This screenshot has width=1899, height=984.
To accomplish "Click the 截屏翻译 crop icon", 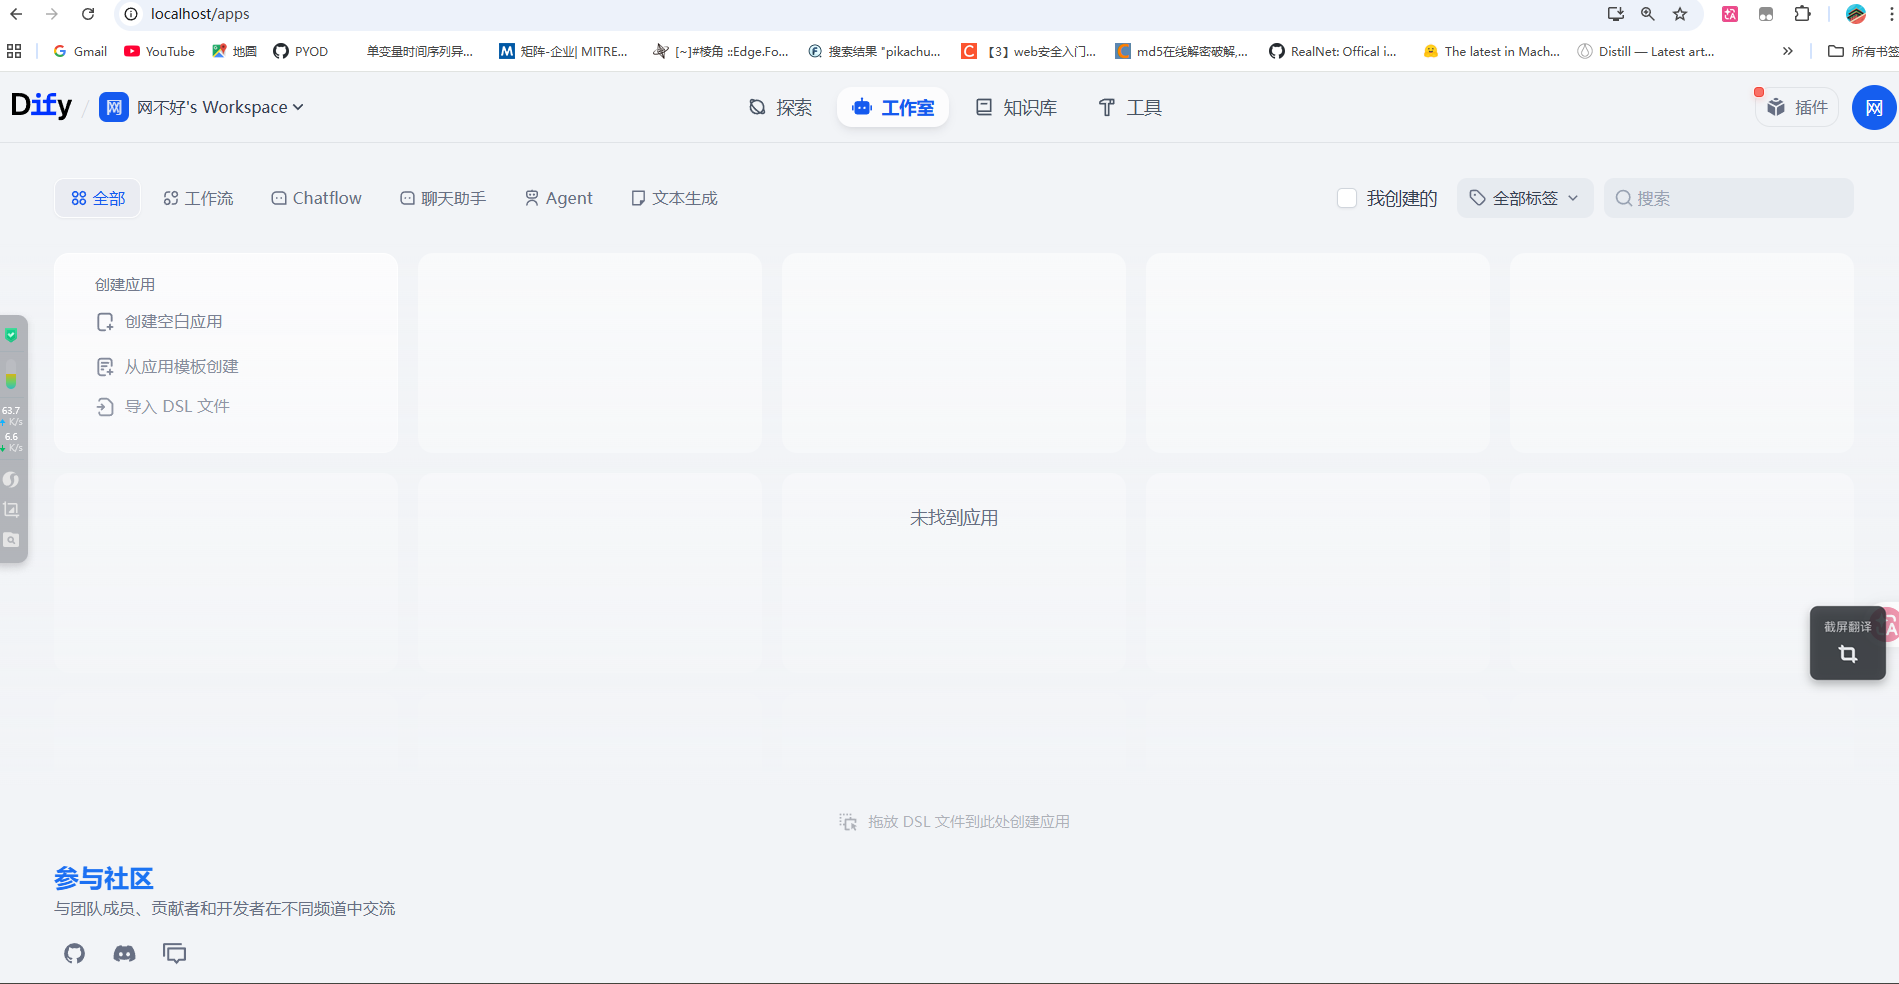I will [x=1847, y=654].
